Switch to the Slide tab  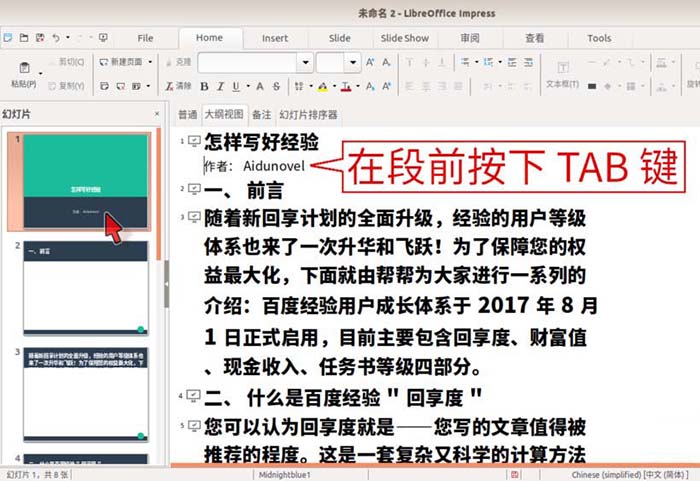pyautogui.click(x=339, y=38)
